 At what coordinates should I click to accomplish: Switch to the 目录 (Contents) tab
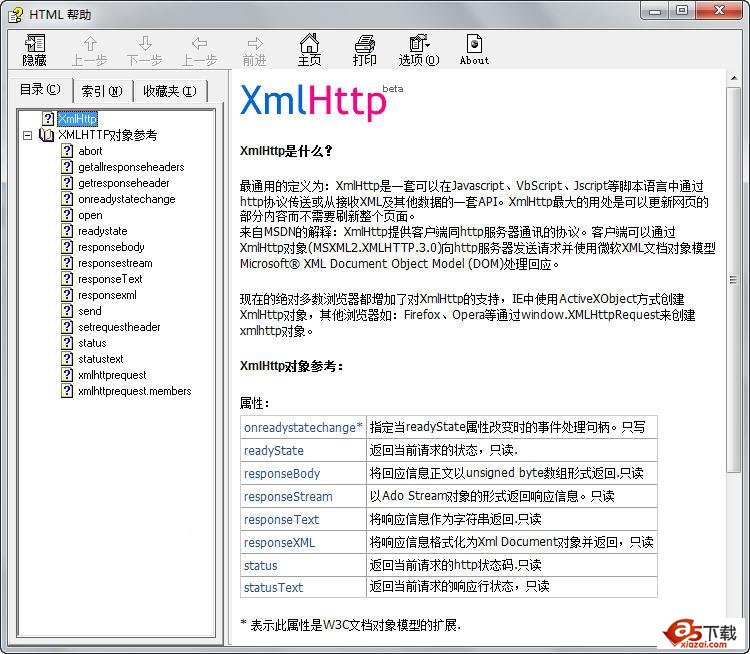[40, 89]
